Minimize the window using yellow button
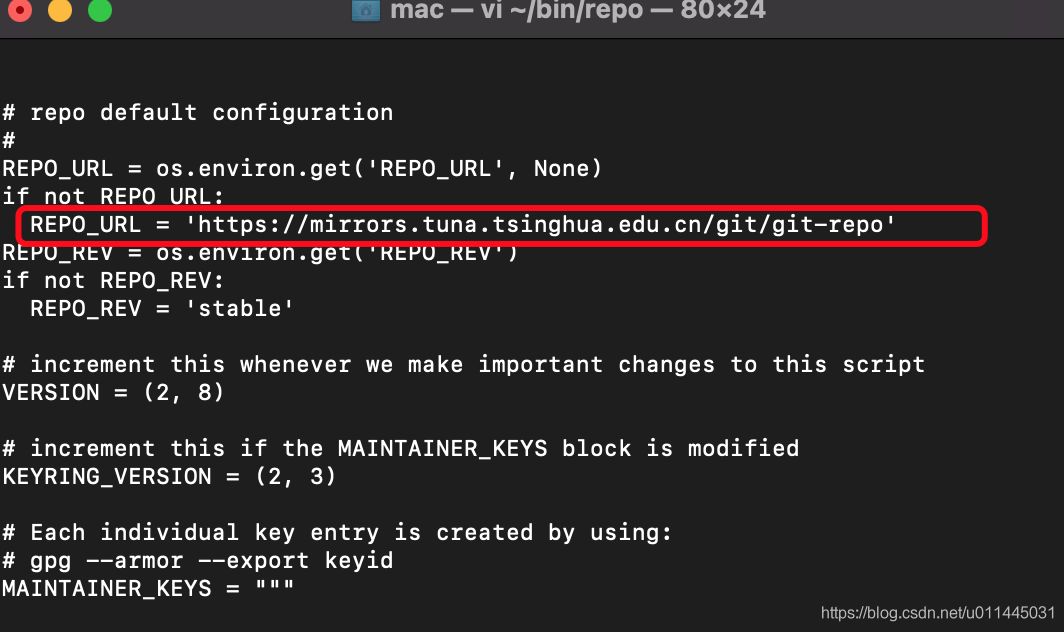Screen dimensions: 1064x632 tap(60, 10)
